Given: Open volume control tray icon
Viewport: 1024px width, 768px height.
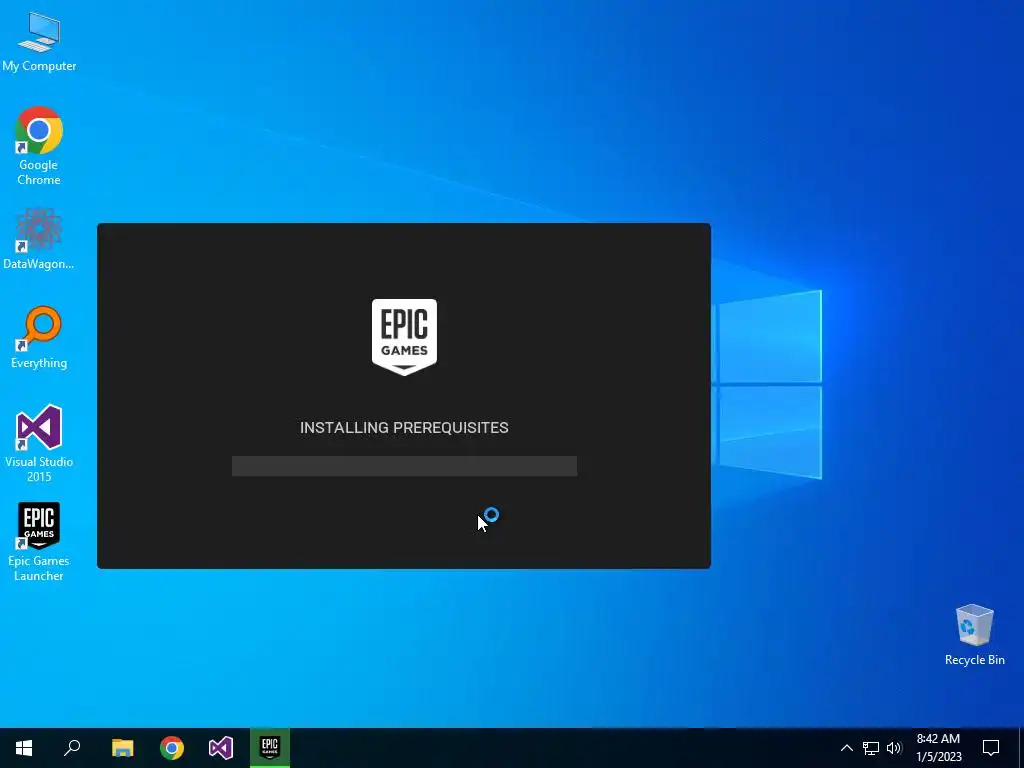Looking at the screenshot, I should coord(894,748).
